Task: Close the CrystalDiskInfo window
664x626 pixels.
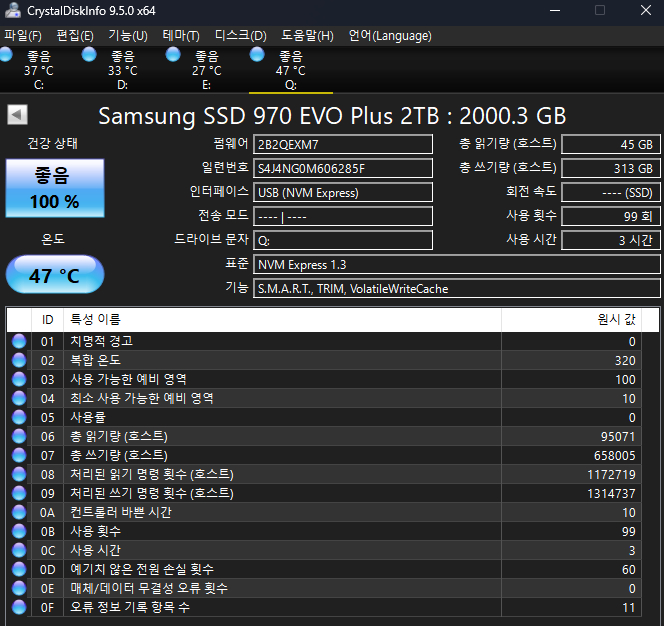Action: (646, 10)
